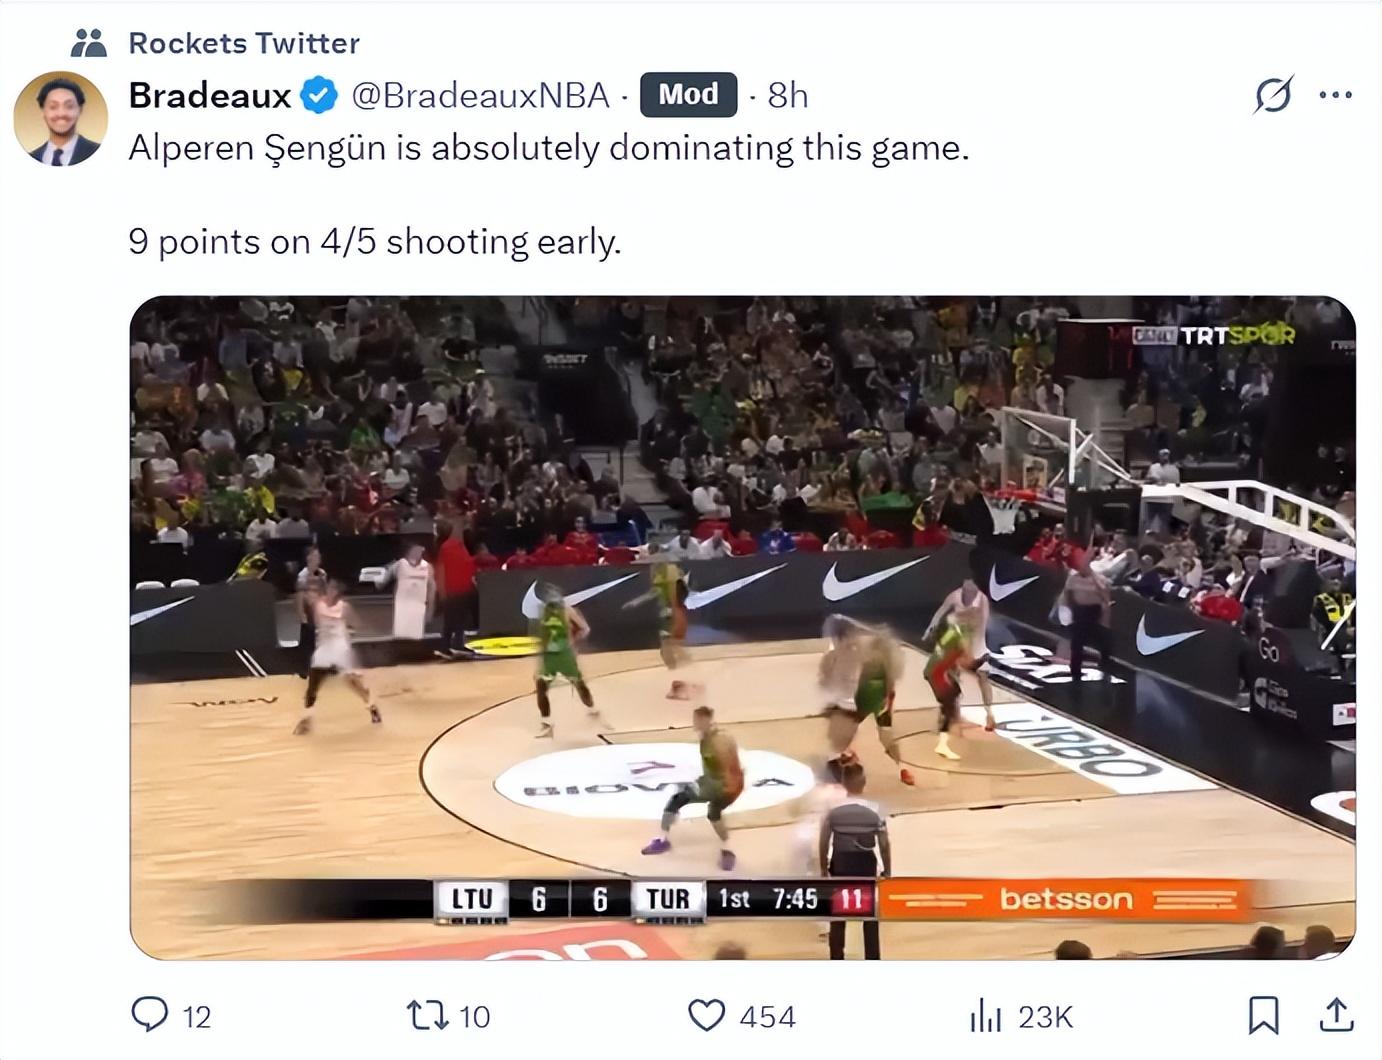Click the 23K views count

pyautogui.click(x=1045, y=1017)
